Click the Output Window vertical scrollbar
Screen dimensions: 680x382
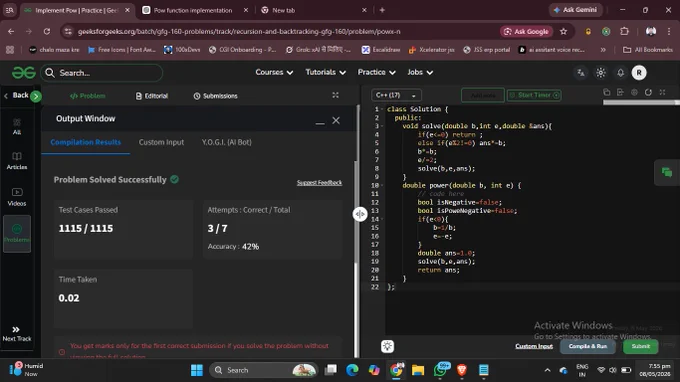pos(357,212)
